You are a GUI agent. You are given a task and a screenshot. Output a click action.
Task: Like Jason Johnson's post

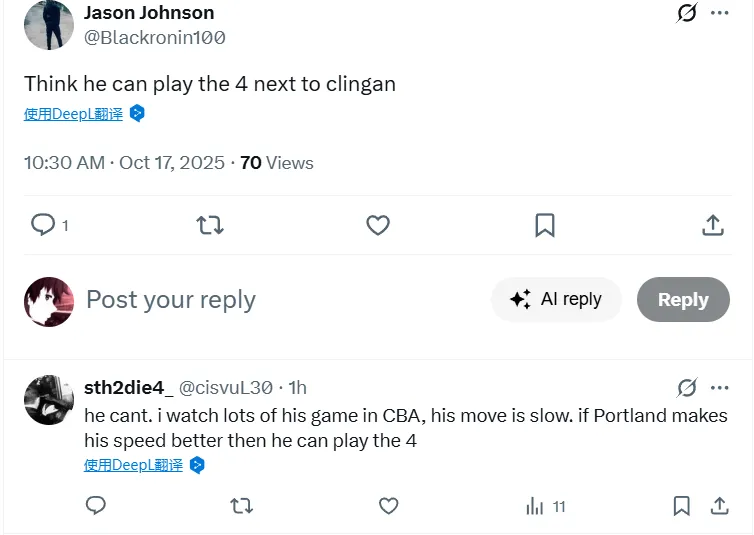[378, 225]
